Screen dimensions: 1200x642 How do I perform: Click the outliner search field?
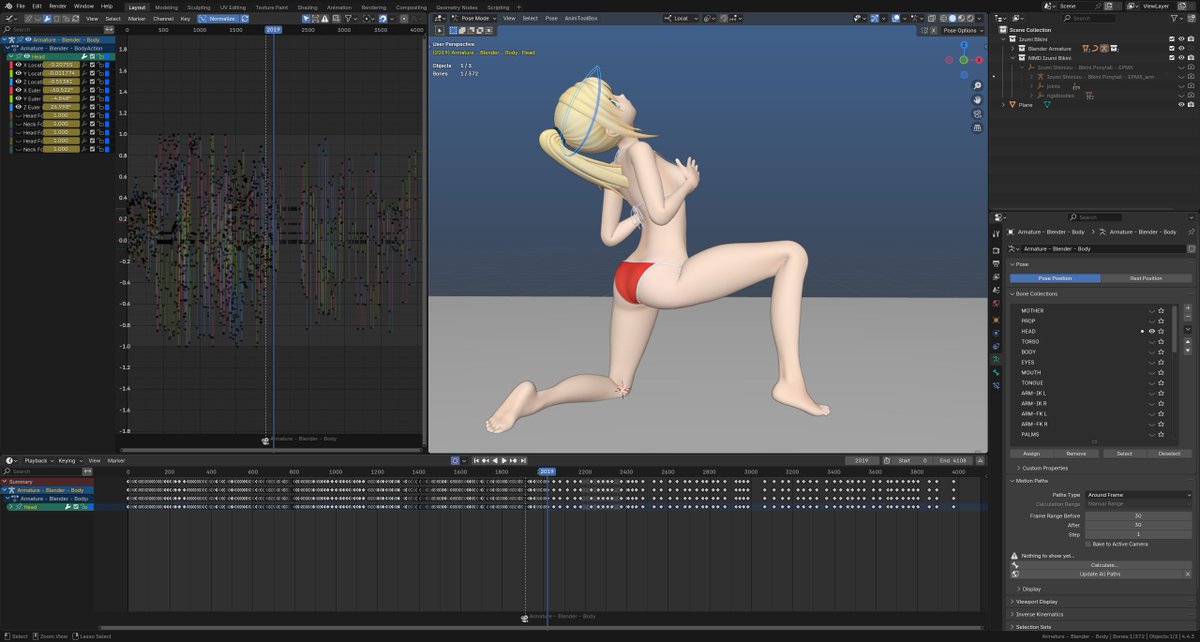(x=1090, y=18)
